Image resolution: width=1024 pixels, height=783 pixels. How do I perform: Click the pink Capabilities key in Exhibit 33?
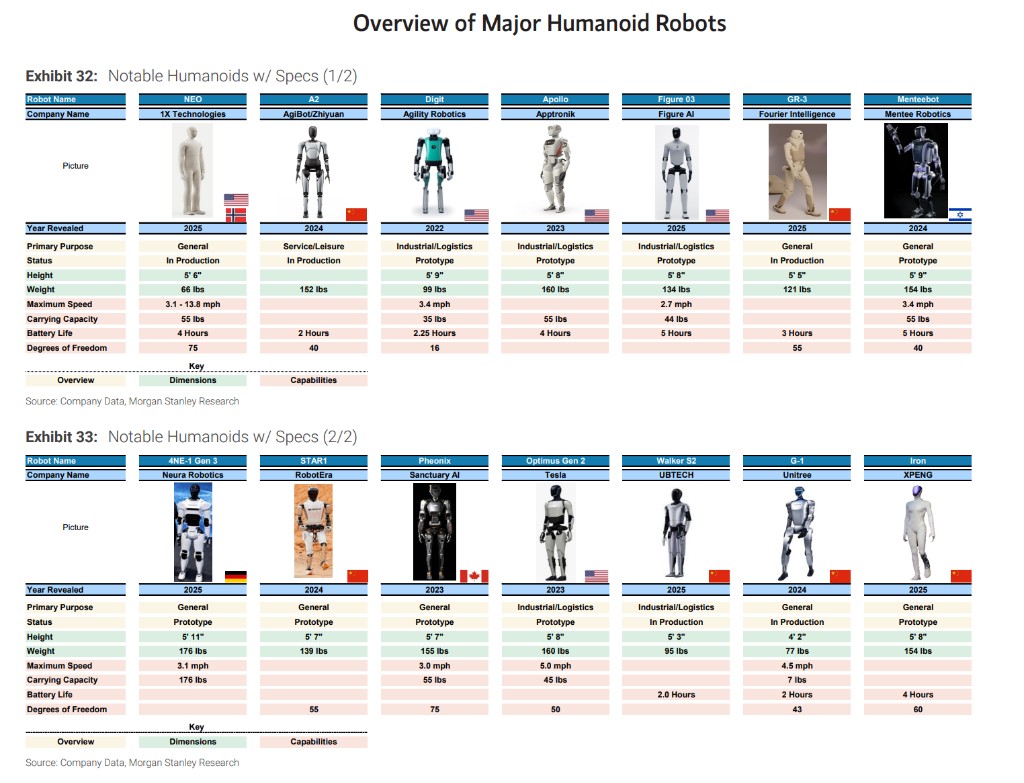[x=313, y=742]
